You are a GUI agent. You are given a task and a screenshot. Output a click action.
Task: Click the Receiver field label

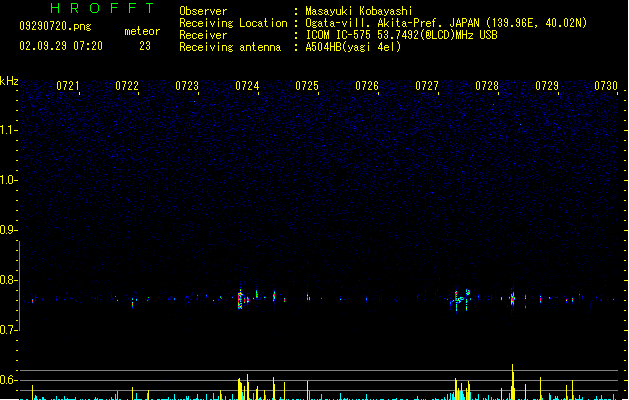point(203,35)
